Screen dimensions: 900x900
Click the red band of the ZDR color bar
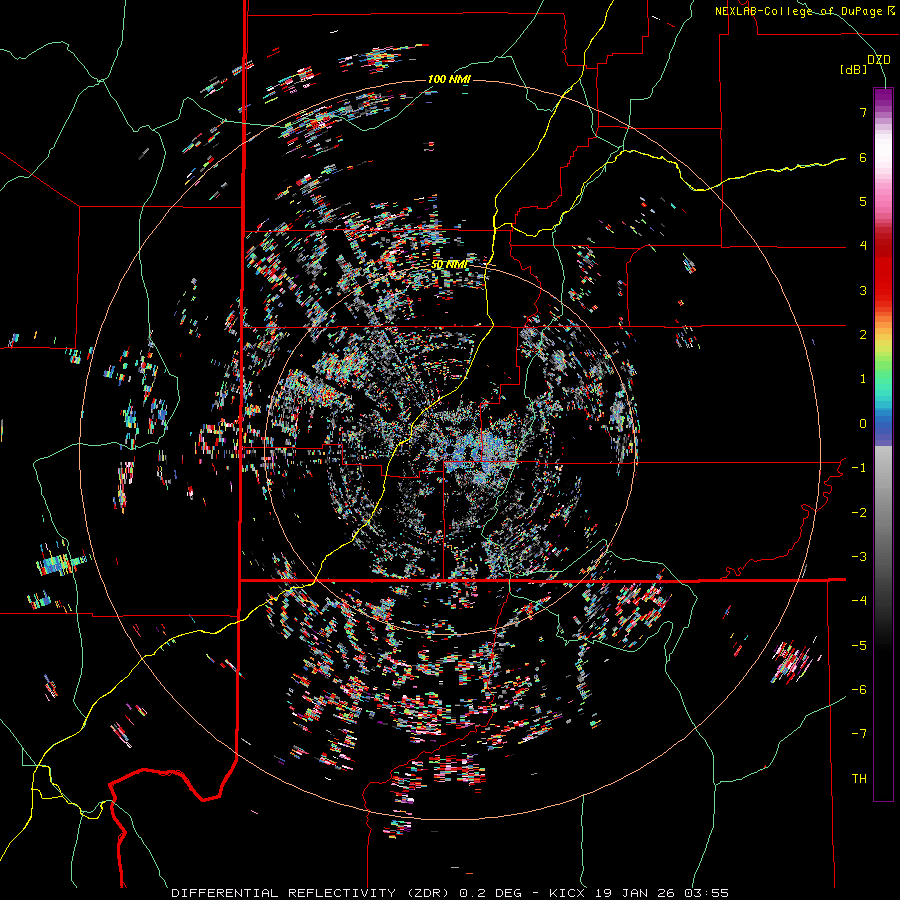pos(883,270)
